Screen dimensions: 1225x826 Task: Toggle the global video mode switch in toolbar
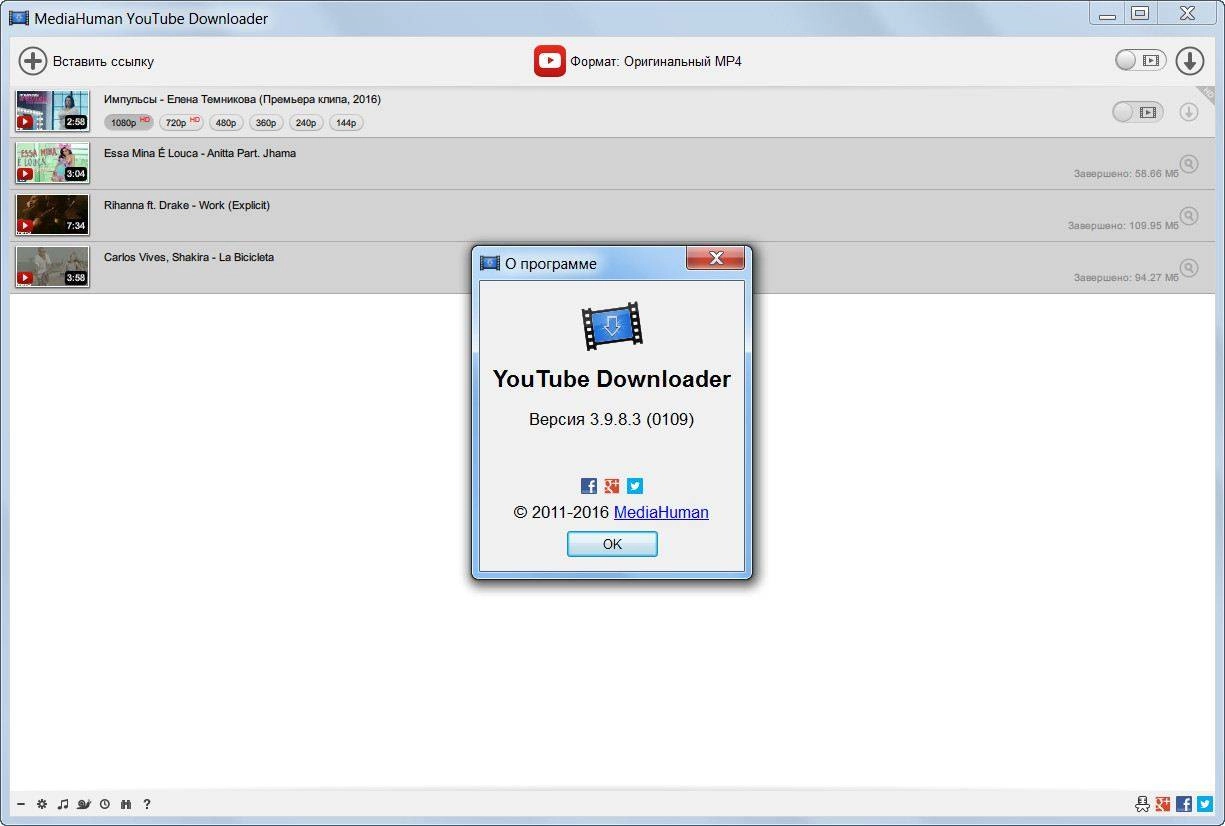point(1141,61)
